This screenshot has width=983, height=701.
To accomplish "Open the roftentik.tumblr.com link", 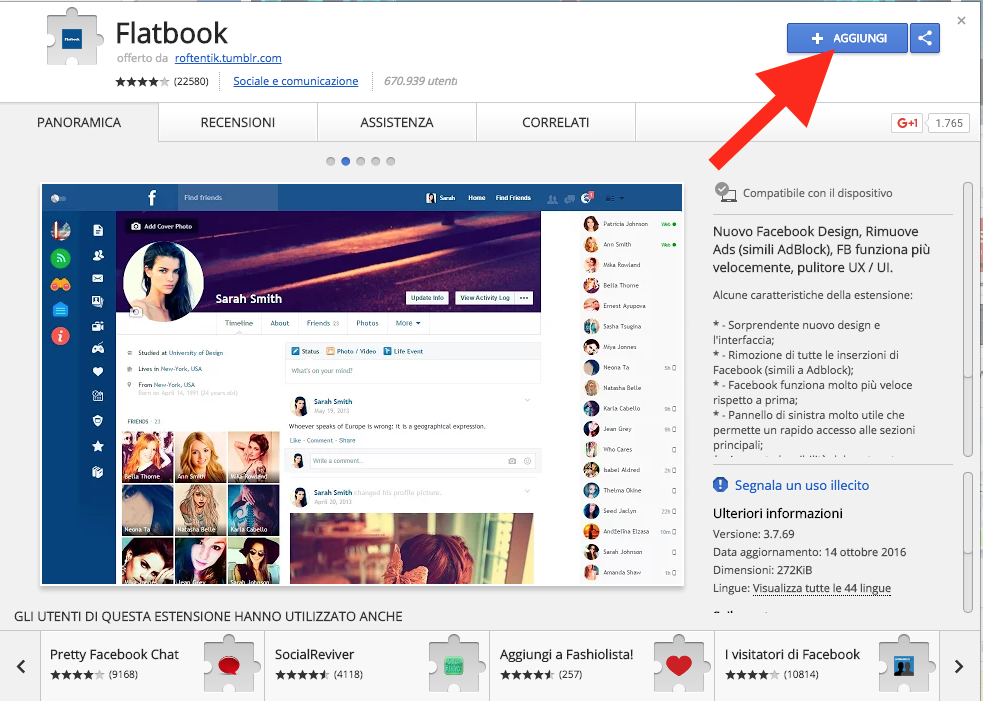I will tap(228, 58).
